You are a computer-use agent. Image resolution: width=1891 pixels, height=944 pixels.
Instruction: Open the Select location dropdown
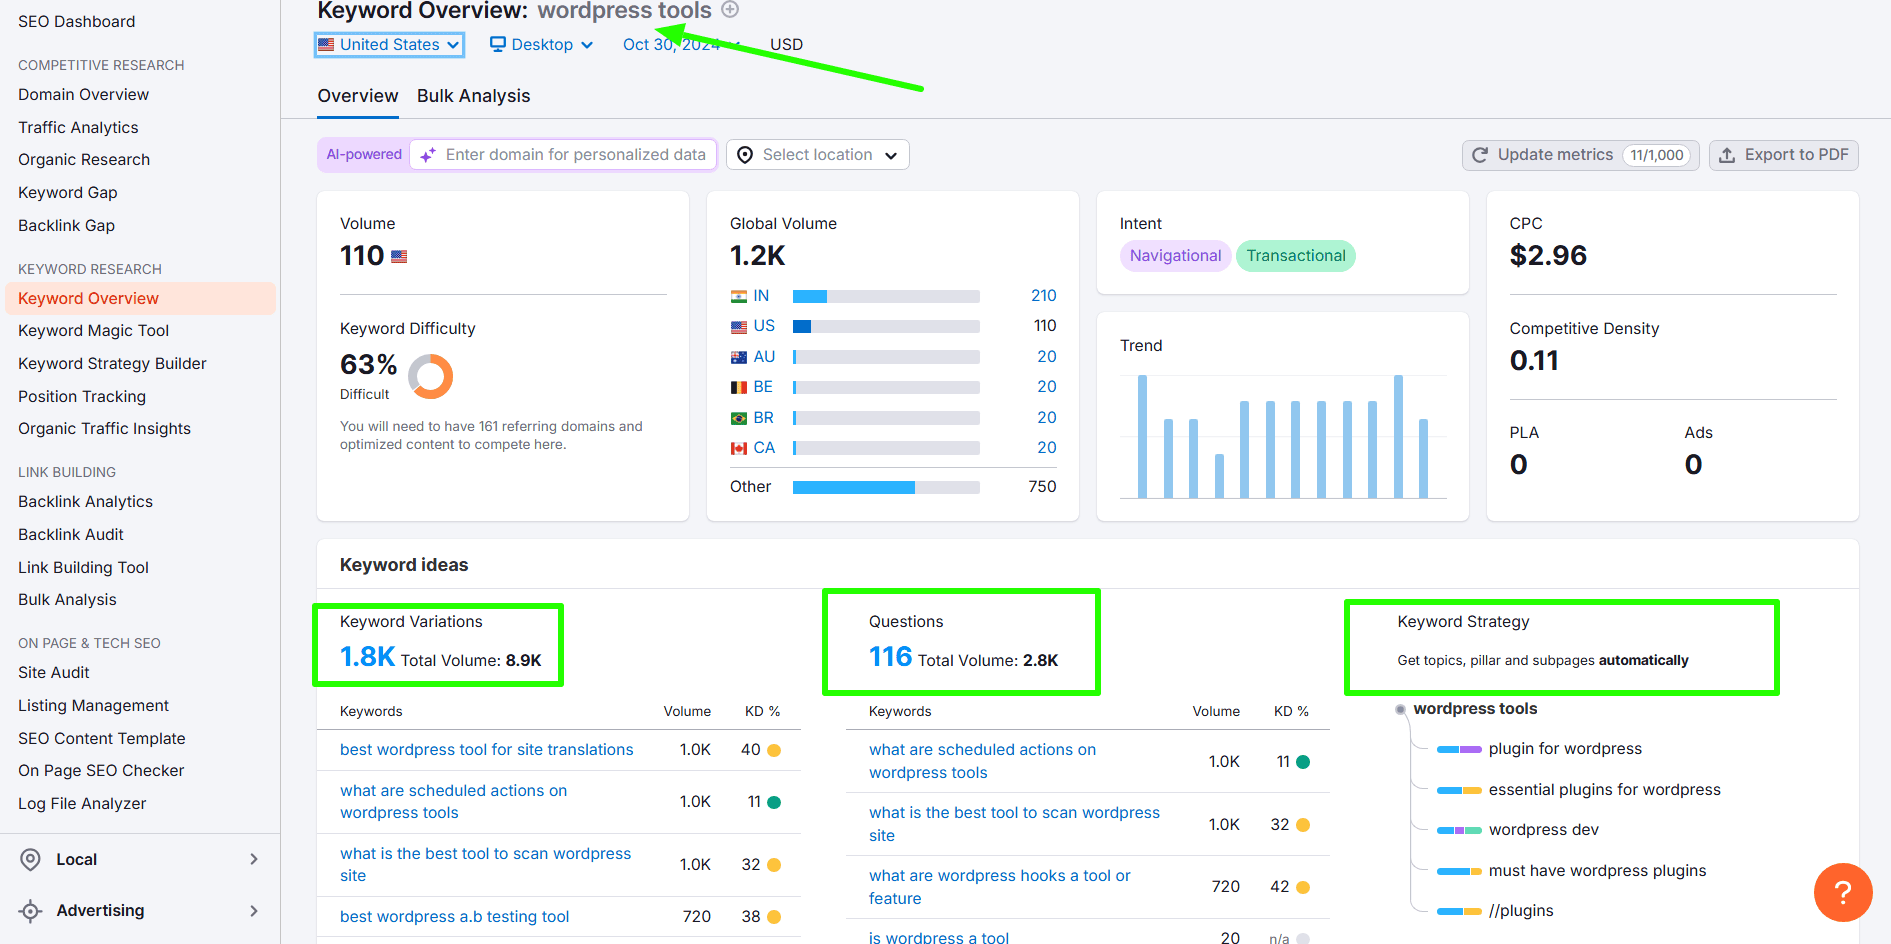(818, 155)
